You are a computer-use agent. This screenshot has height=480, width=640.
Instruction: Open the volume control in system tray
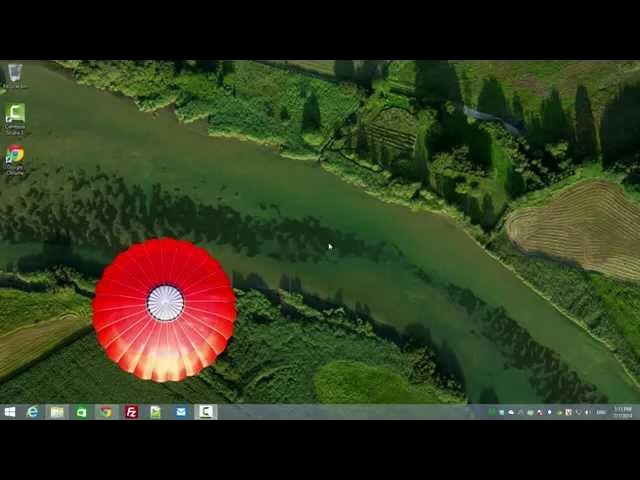[589, 412]
